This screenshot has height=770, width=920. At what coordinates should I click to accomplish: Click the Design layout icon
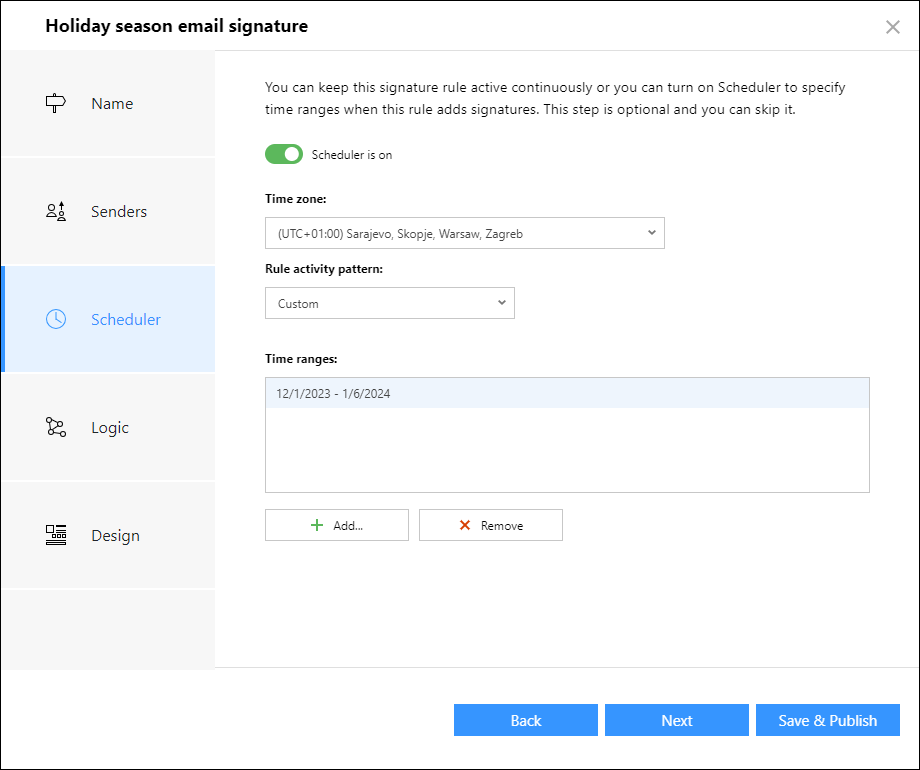[x=56, y=535]
